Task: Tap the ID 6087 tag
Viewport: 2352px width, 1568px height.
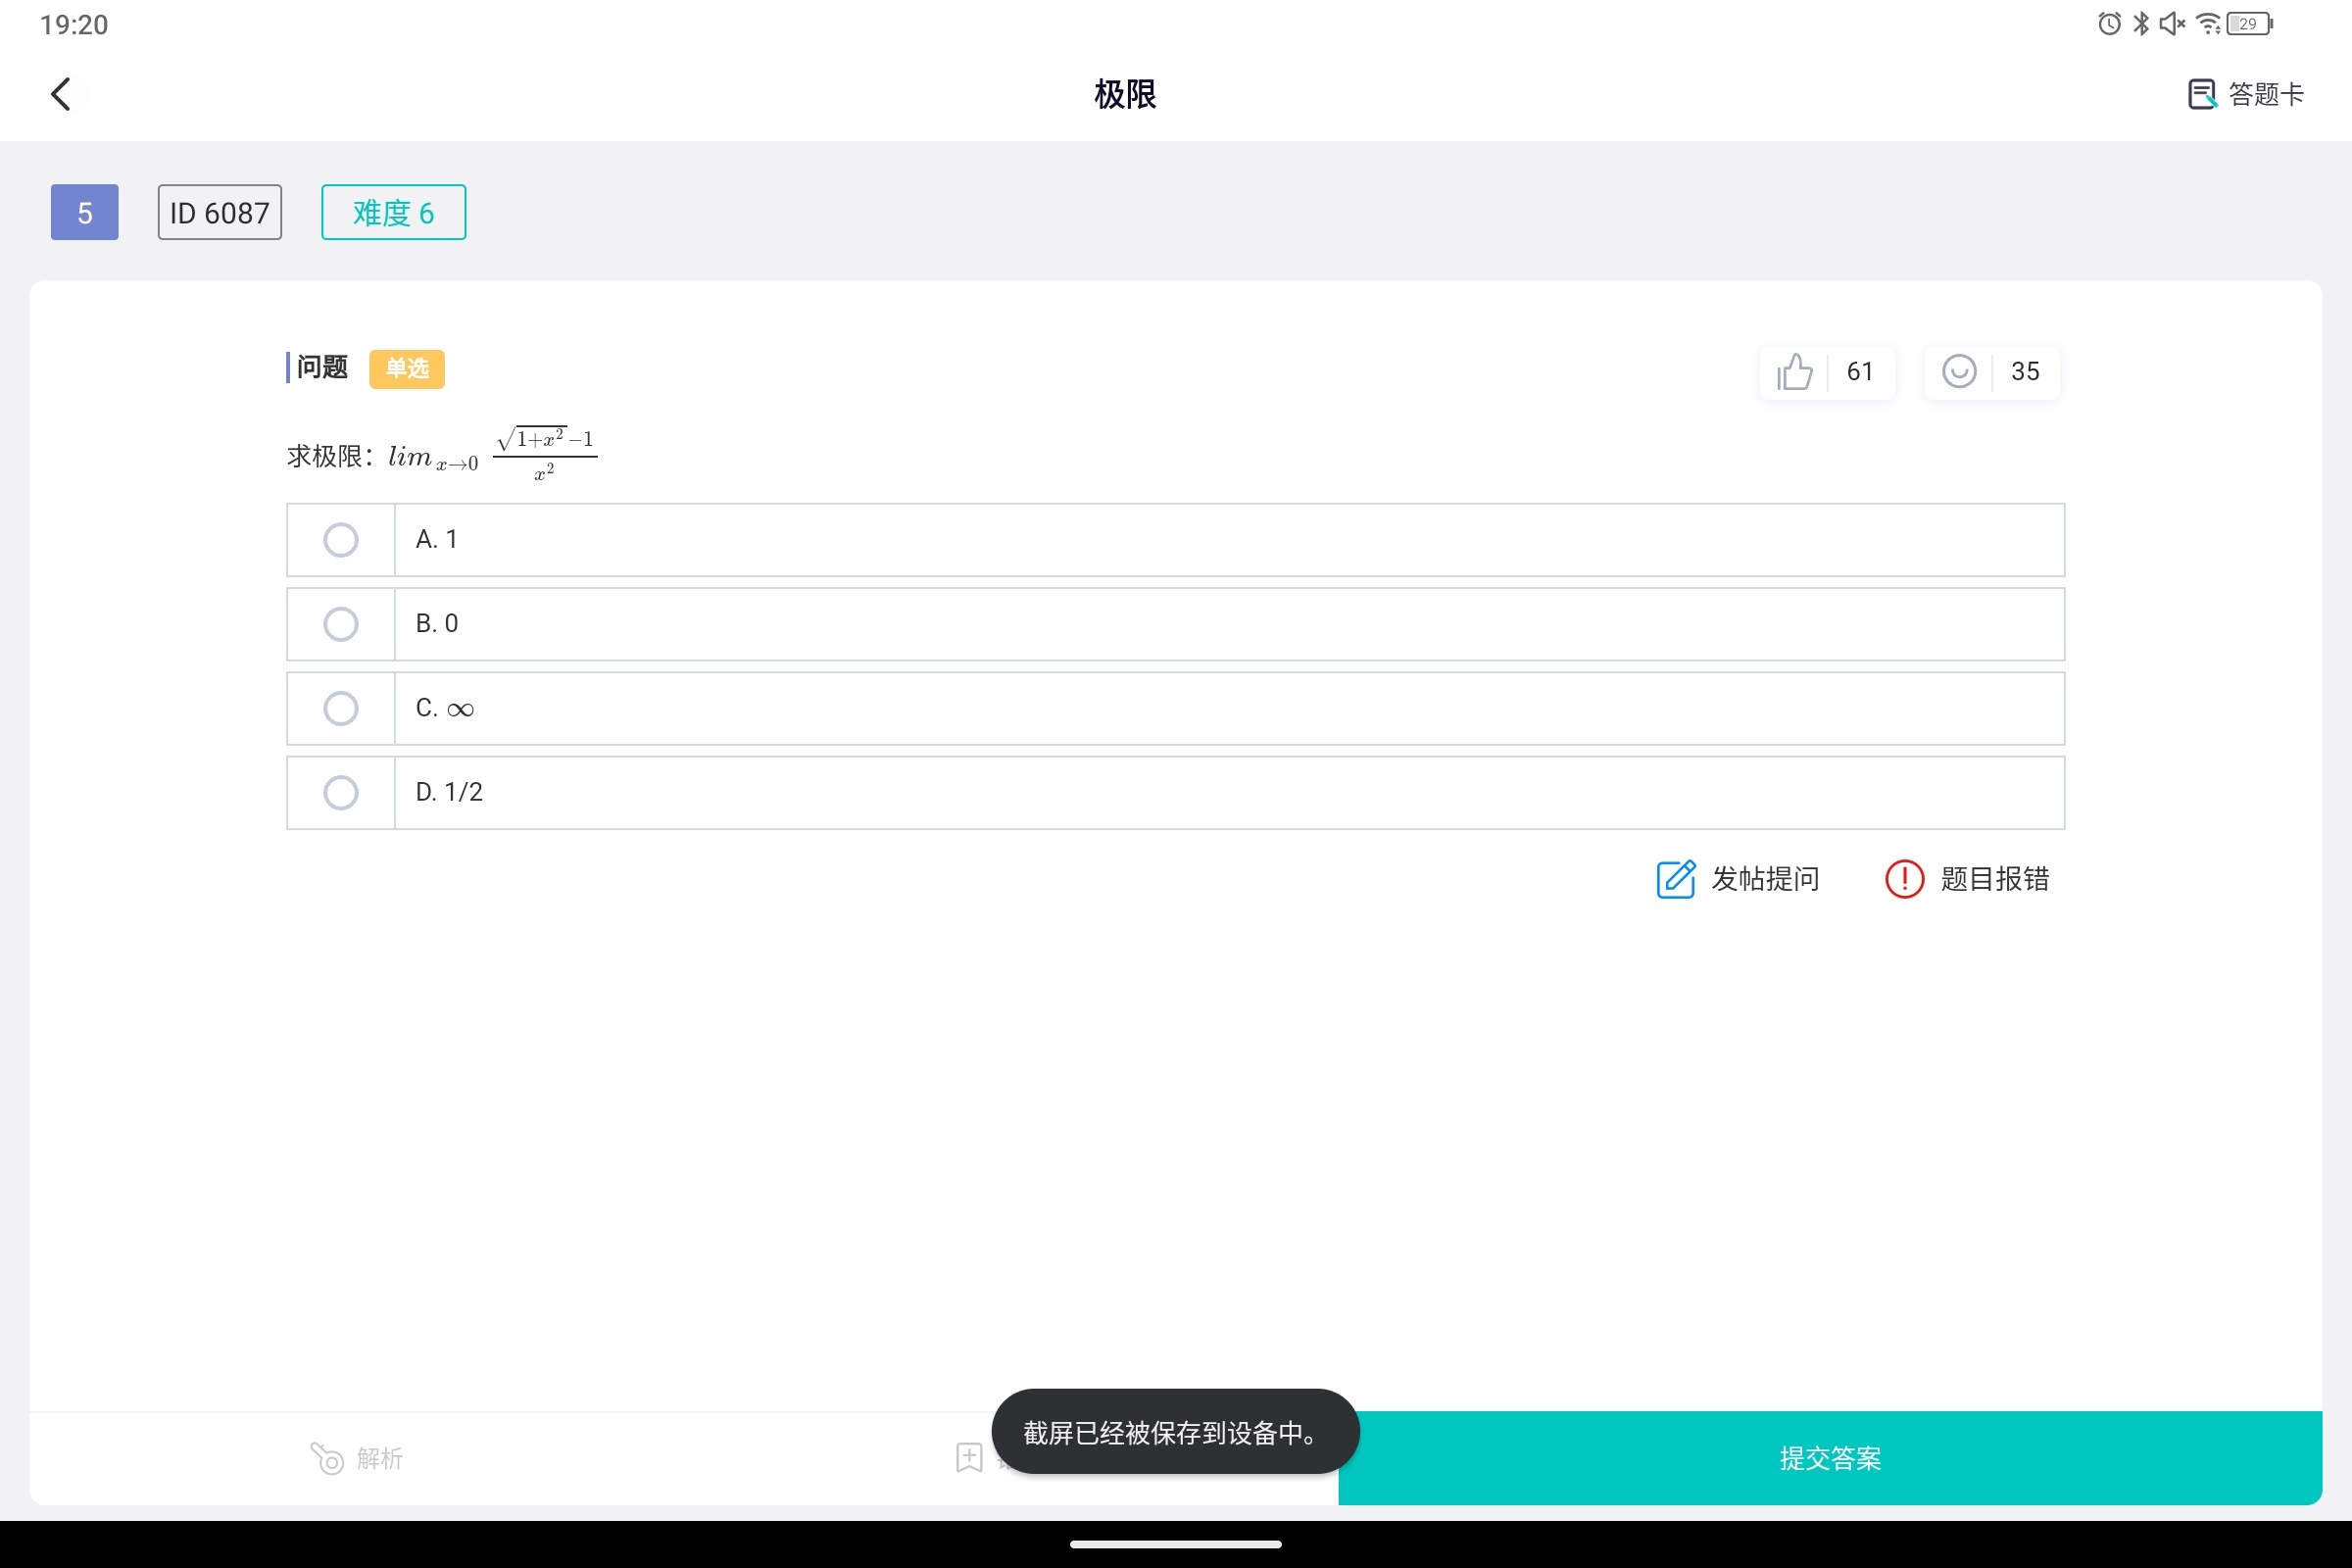Action: point(220,212)
